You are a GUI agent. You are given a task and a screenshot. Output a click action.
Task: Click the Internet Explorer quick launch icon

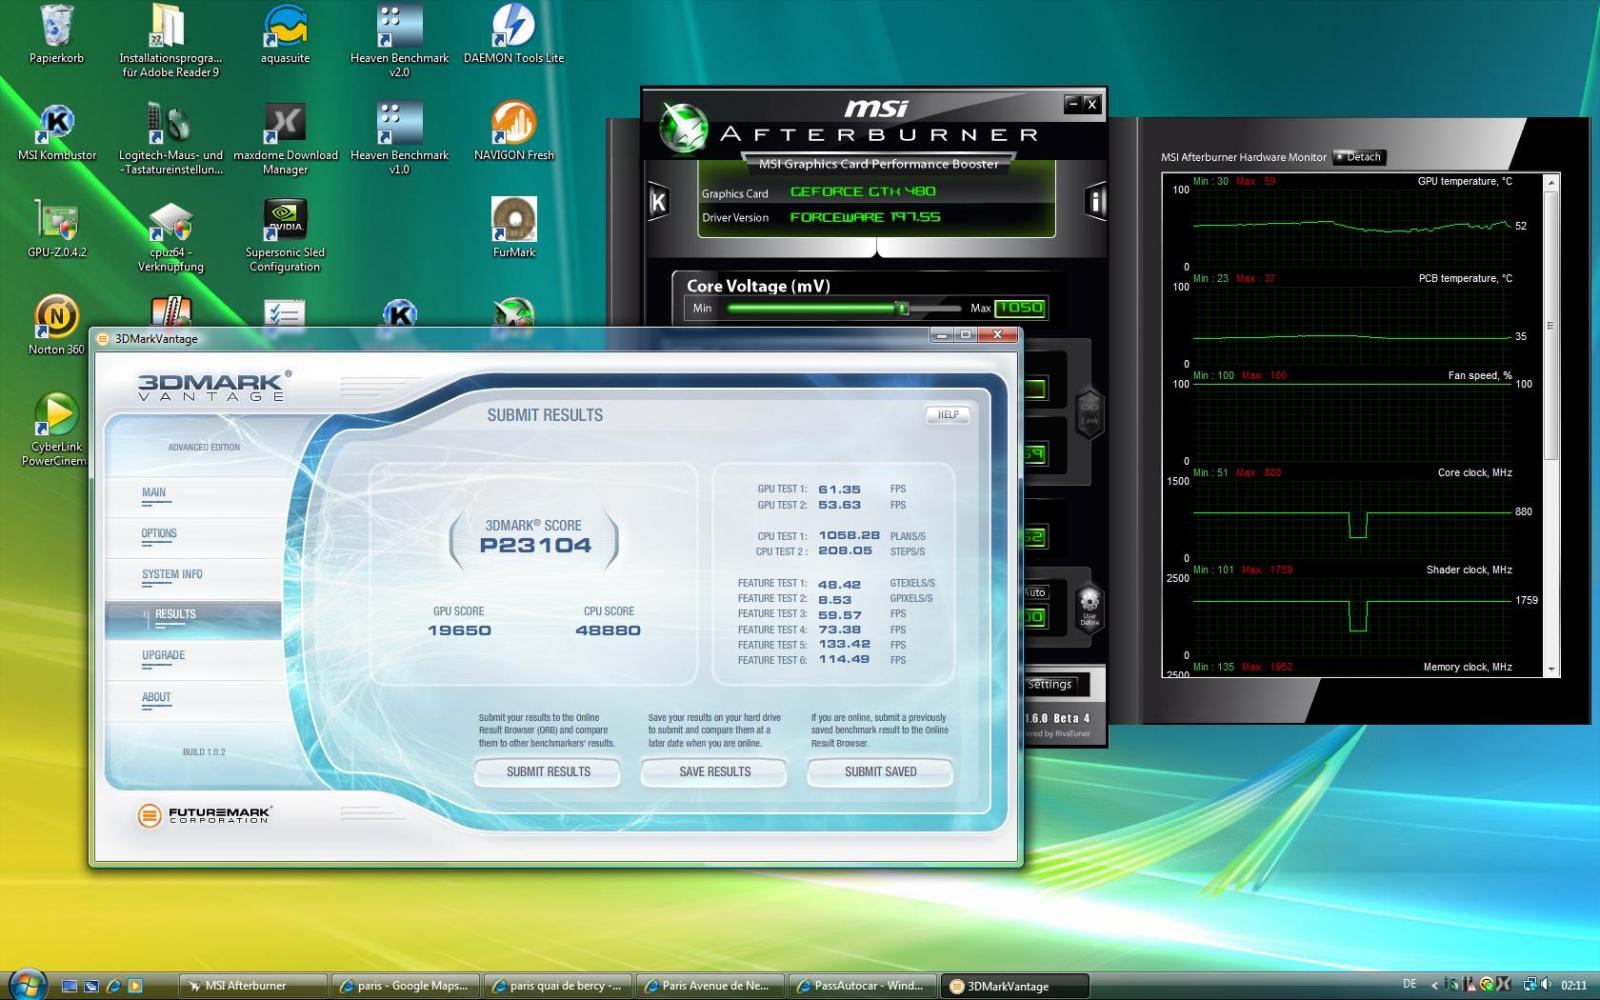click(113, 986)
